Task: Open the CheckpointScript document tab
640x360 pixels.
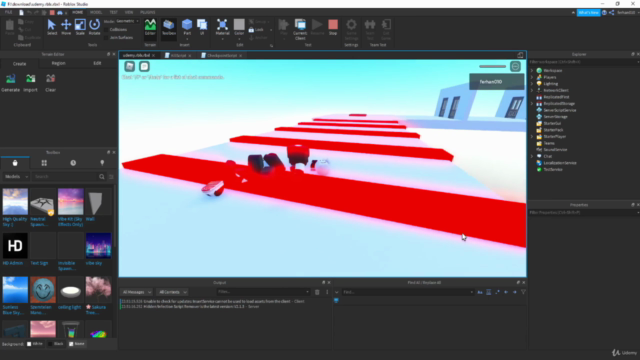Action: pyautogui.click(x=222, y=56)
